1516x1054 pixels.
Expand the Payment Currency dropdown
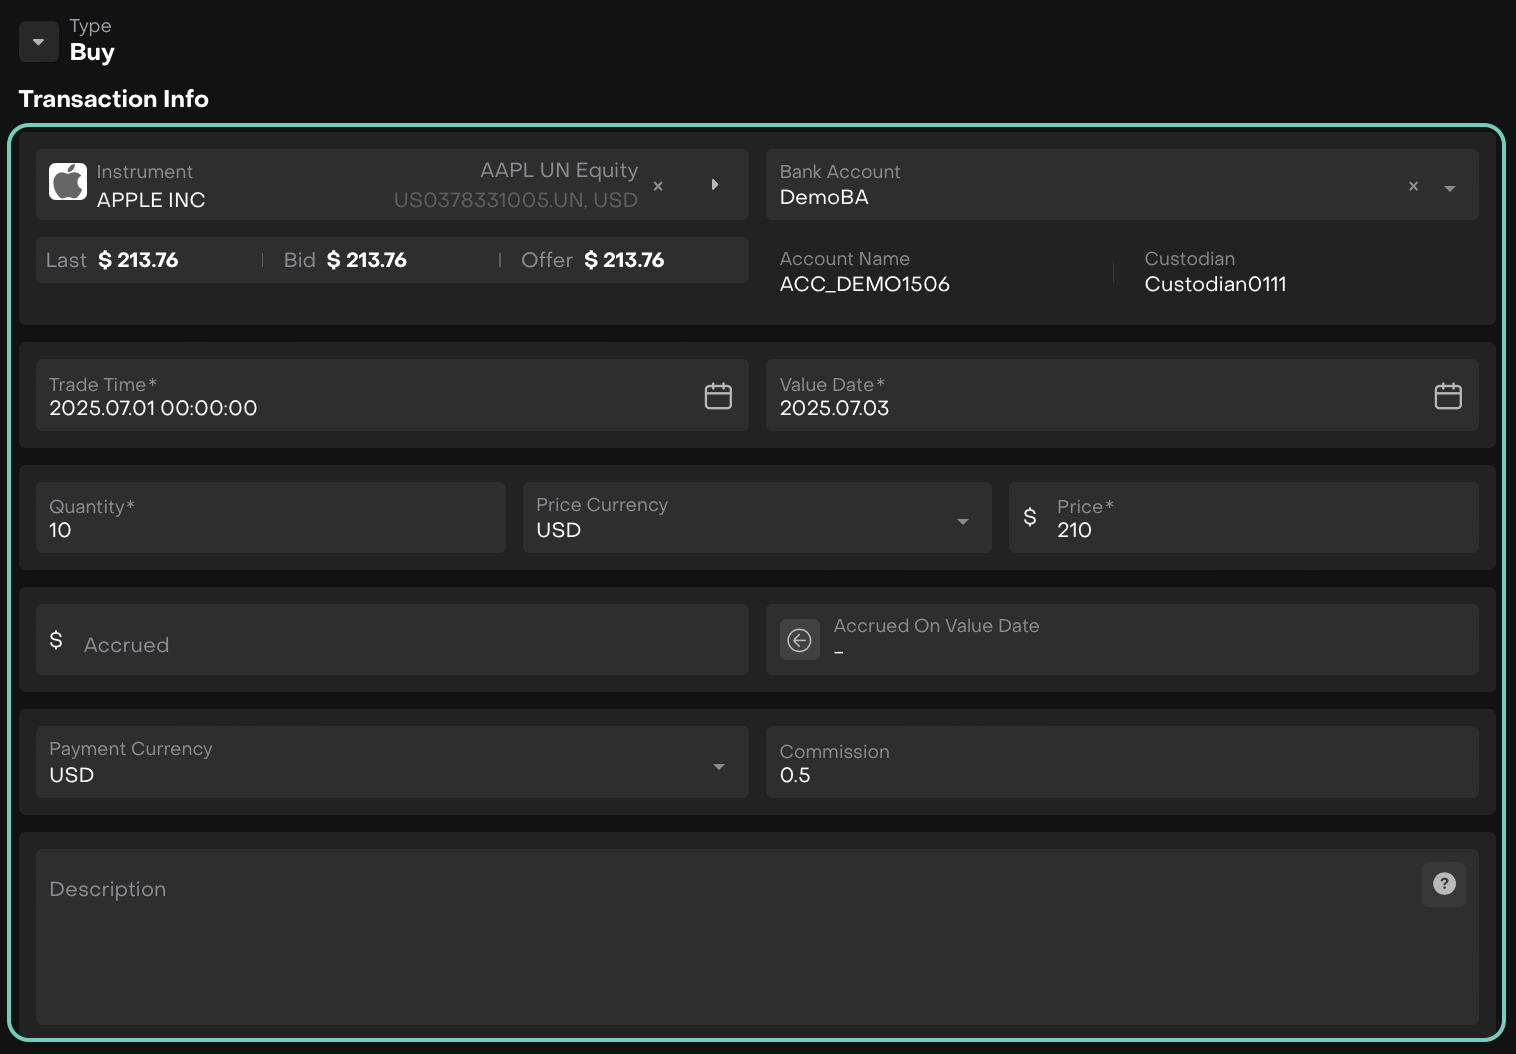[x=718, y=767]
